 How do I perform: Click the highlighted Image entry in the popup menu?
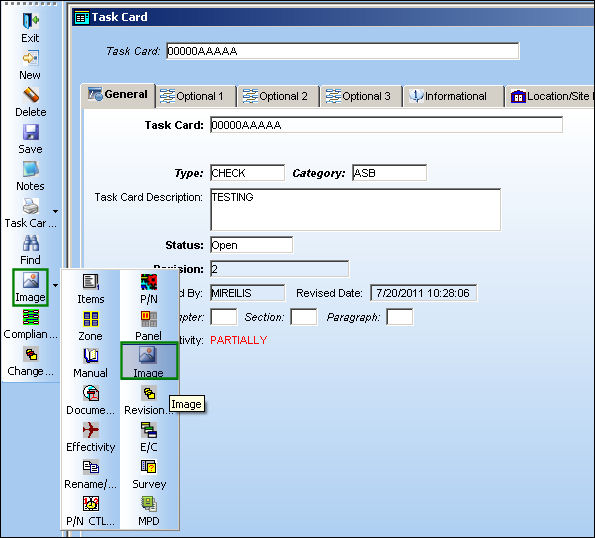point(149,361)
